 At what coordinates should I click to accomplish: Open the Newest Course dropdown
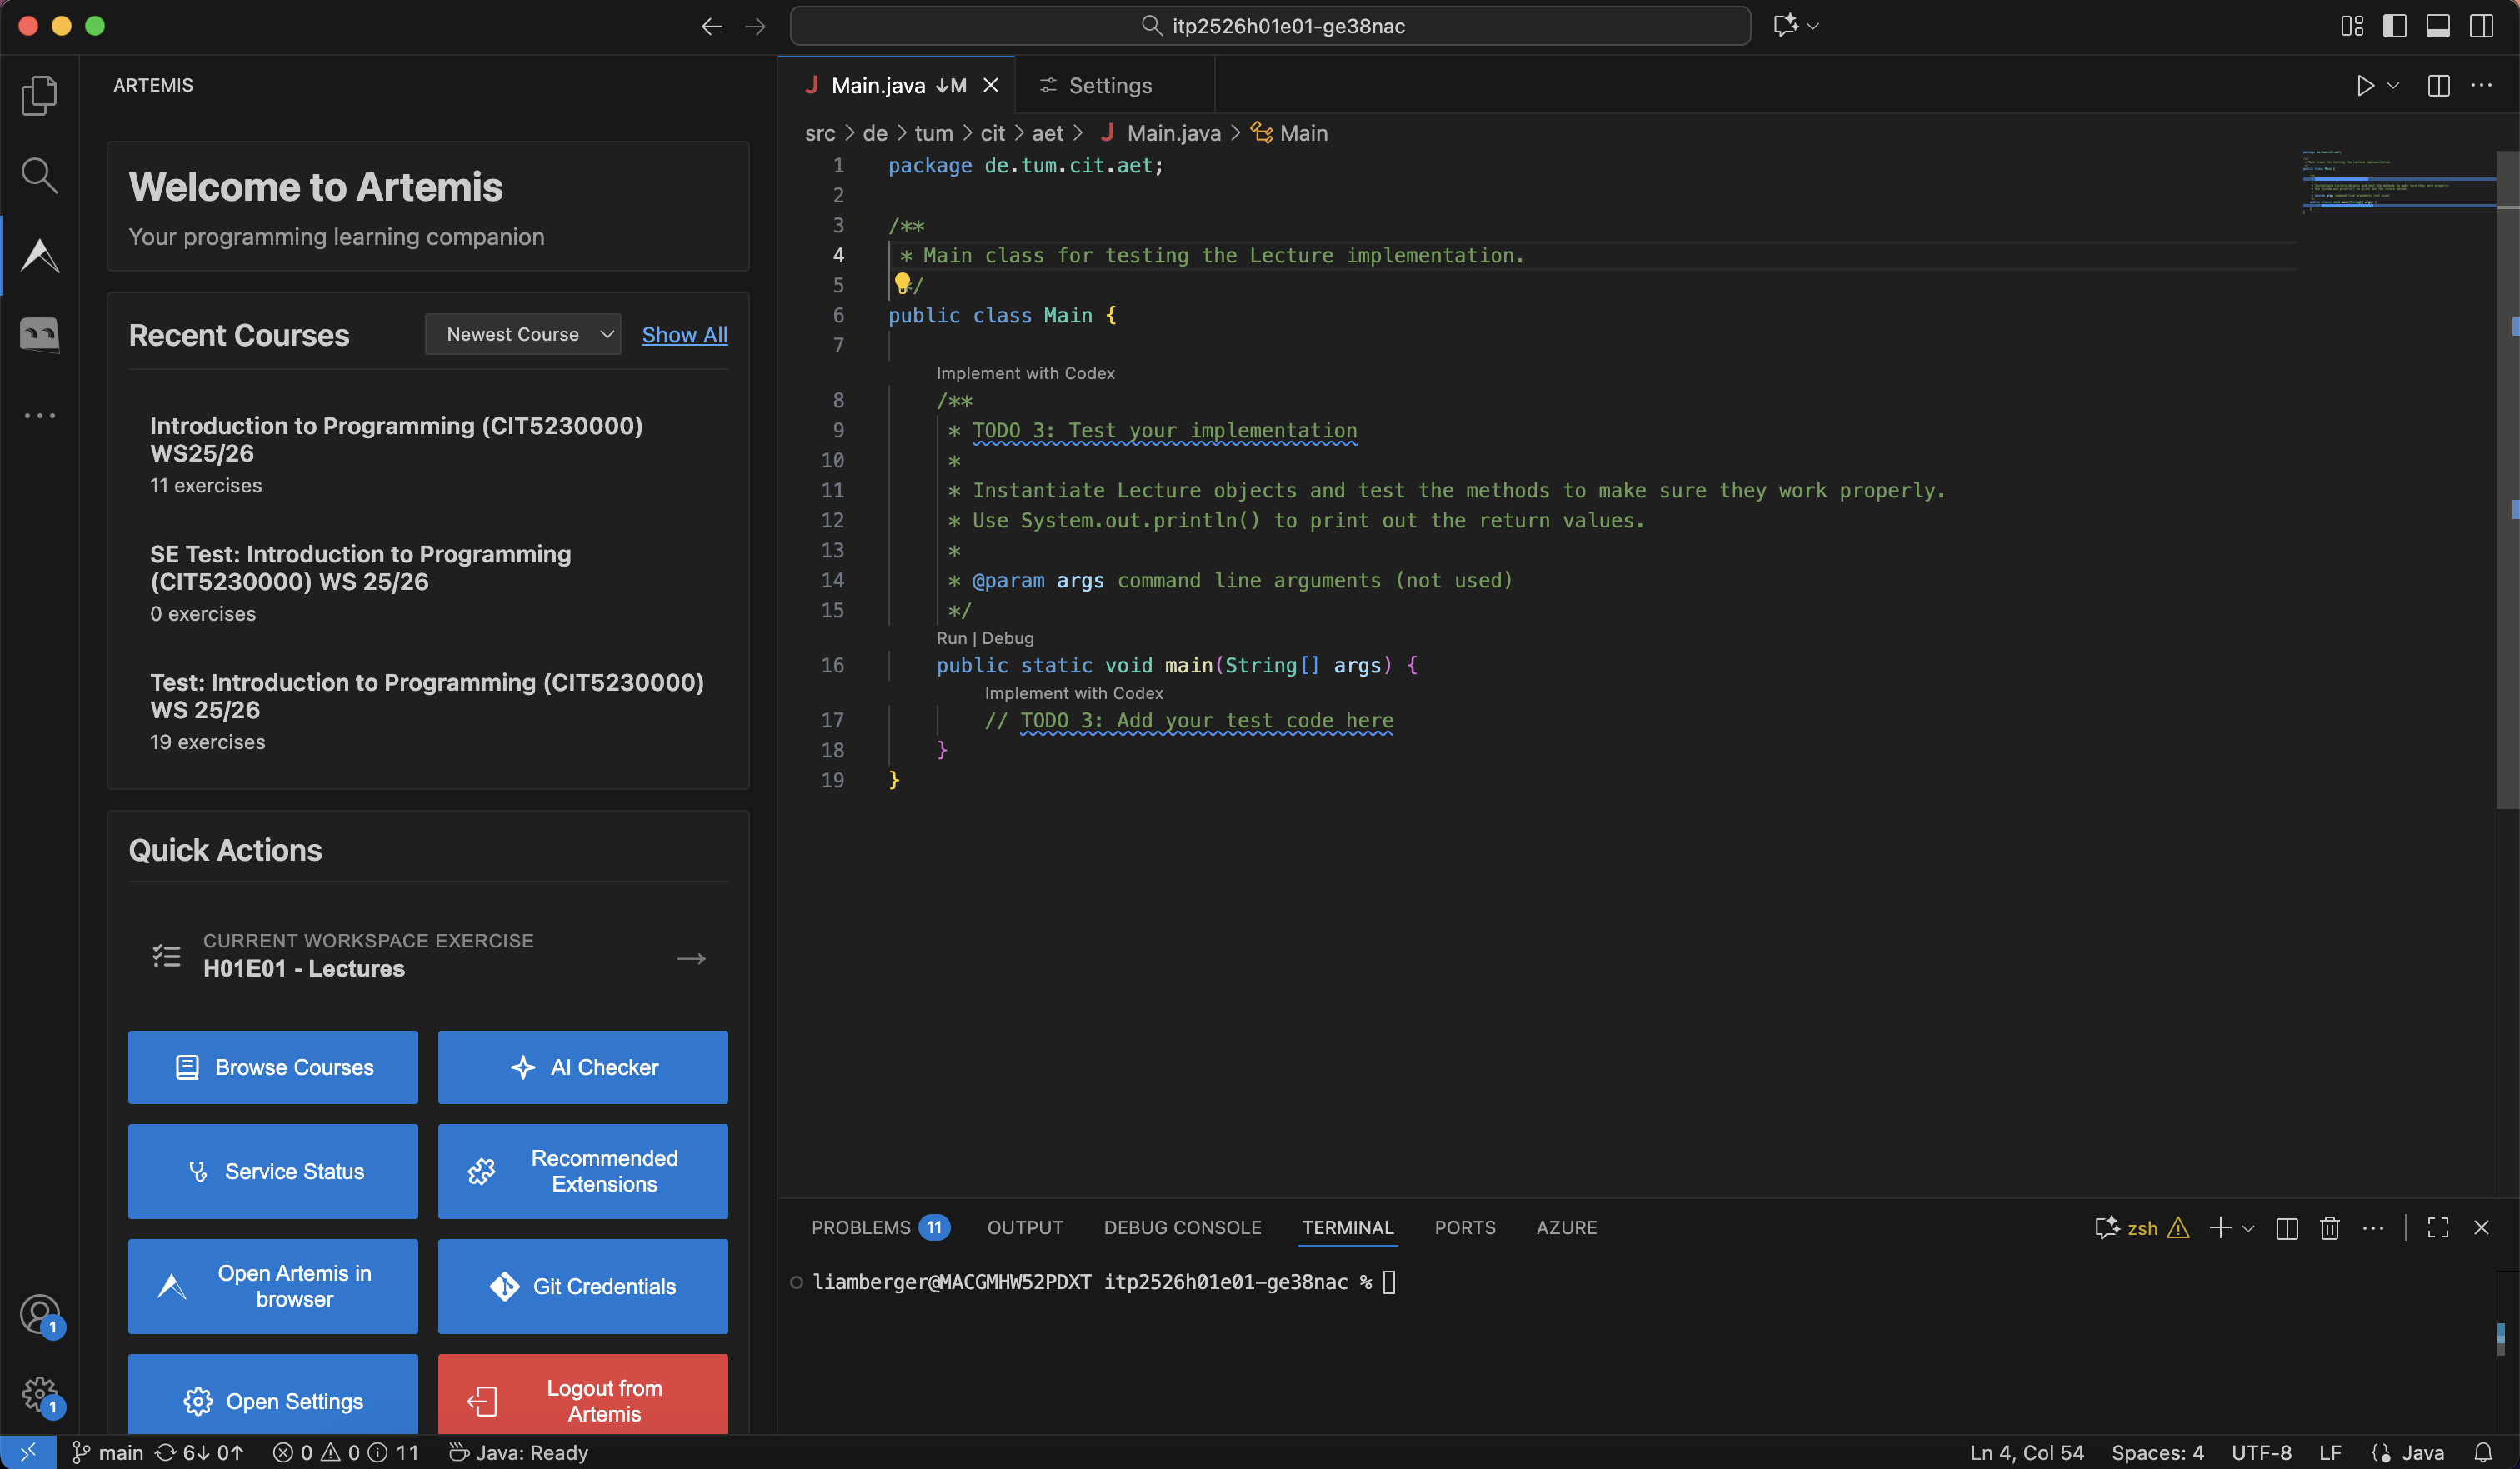tap(523, 334)
